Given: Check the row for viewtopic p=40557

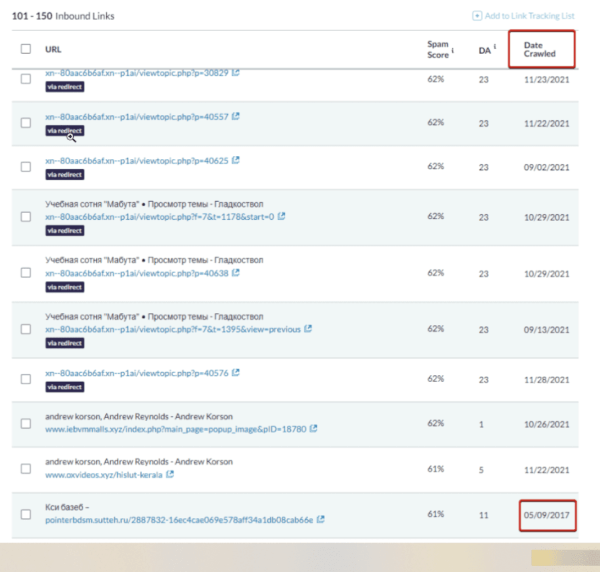Looking at the screenshot, I should (x=26, y=122).
